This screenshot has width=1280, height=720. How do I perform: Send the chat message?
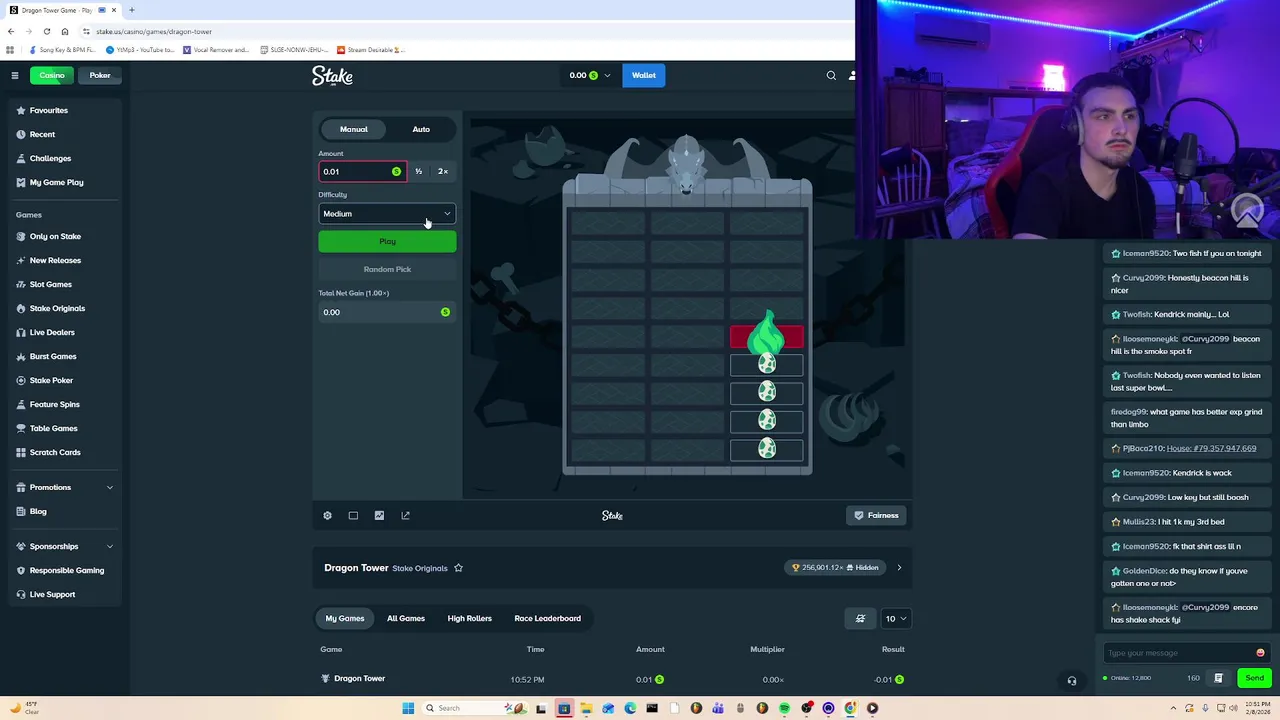pos(1254,678)
